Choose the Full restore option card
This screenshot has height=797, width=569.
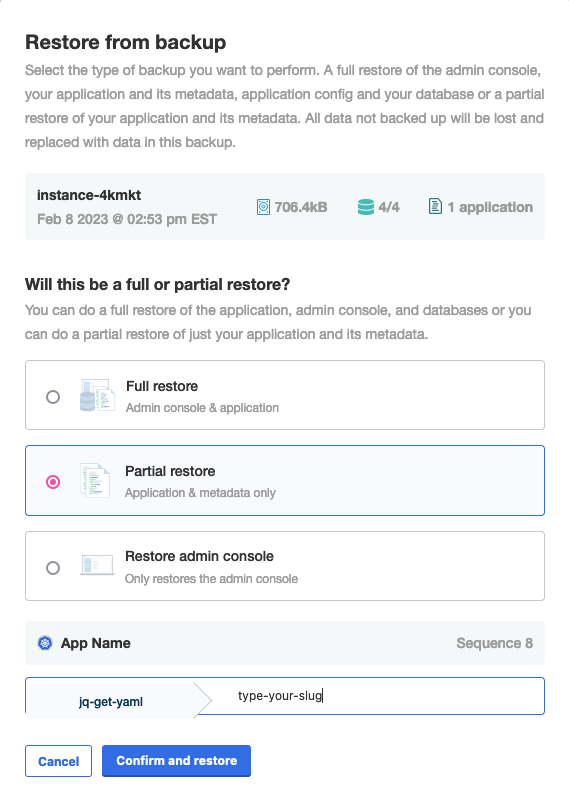pos(285,395)
